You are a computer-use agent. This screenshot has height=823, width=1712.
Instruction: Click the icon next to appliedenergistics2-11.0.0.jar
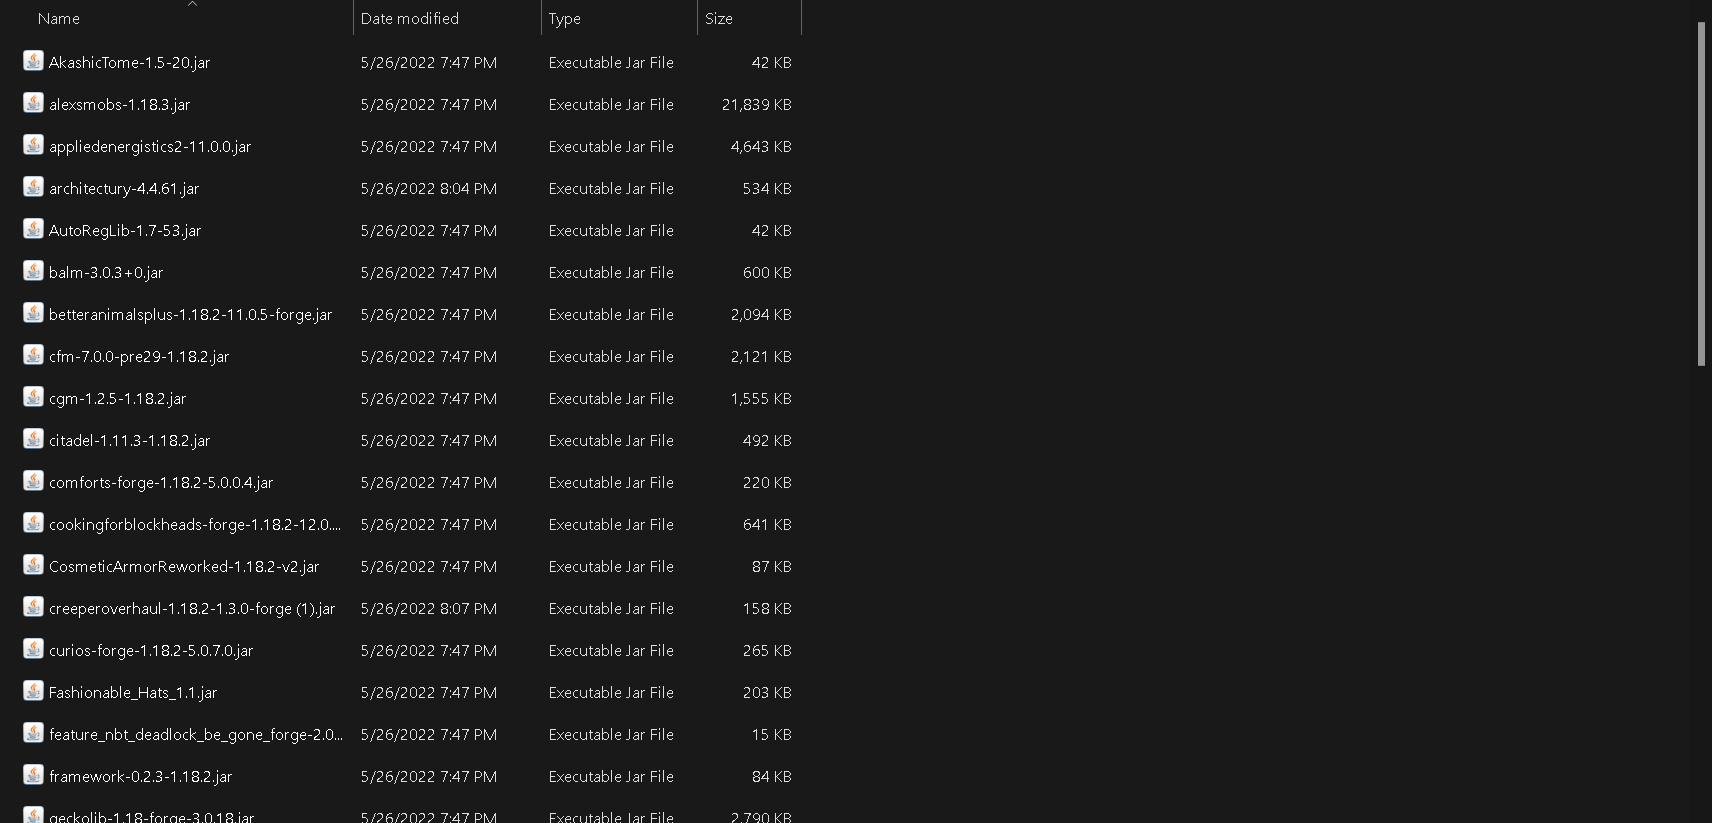coord(33,145)
